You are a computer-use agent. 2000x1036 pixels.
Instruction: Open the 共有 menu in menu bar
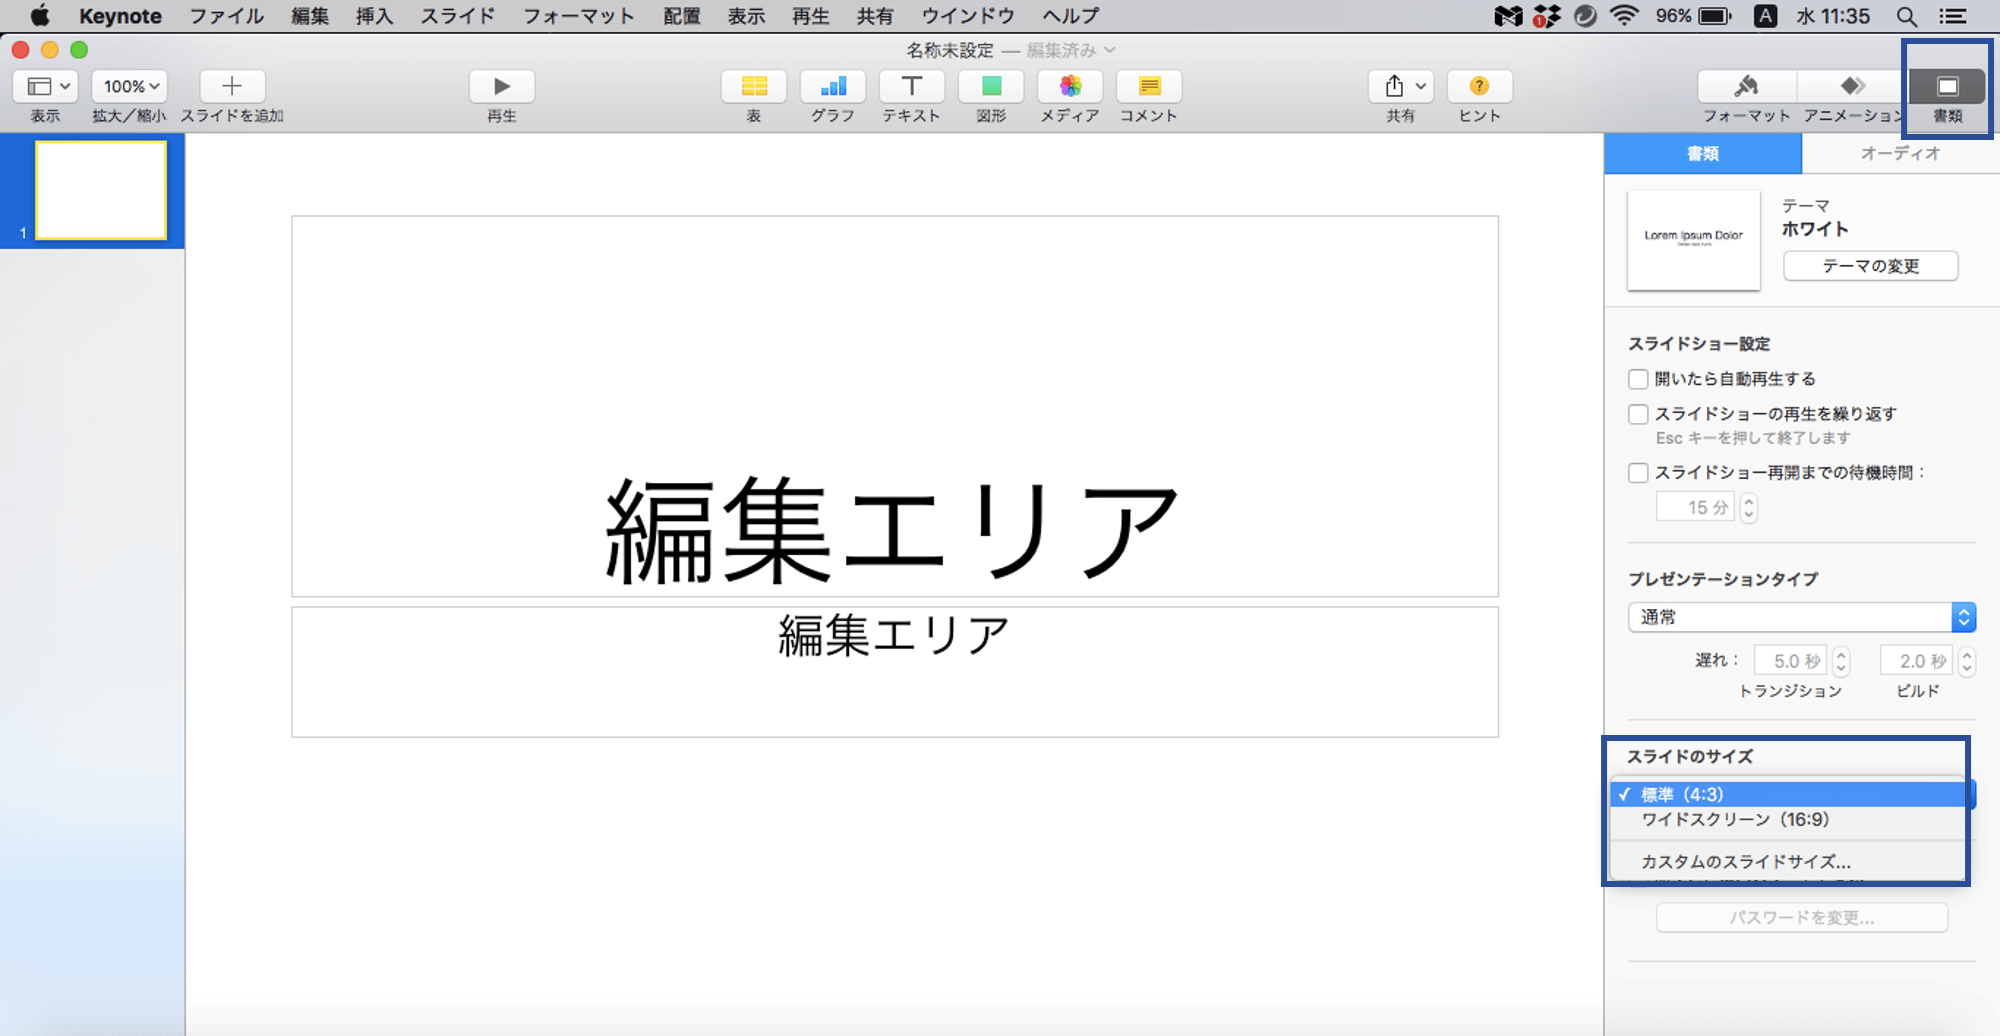[875, 16]
